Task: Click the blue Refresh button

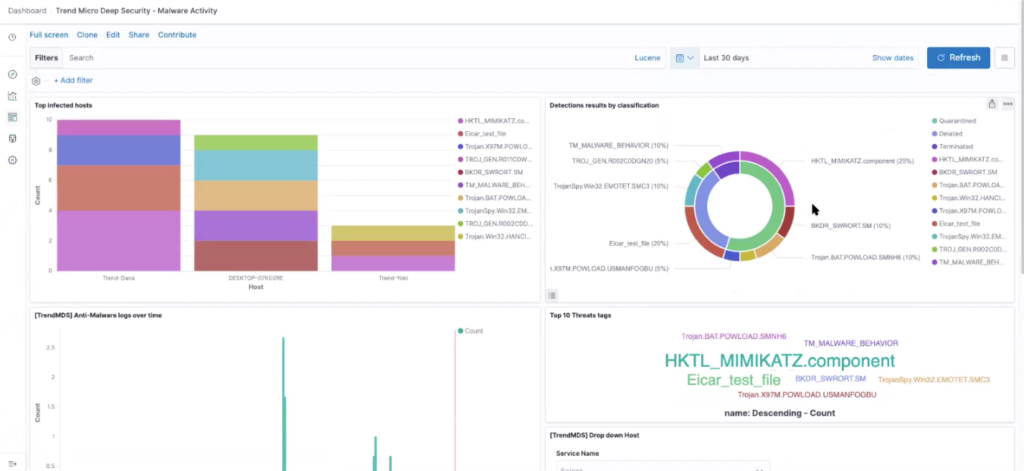Action: click(957, 58)
